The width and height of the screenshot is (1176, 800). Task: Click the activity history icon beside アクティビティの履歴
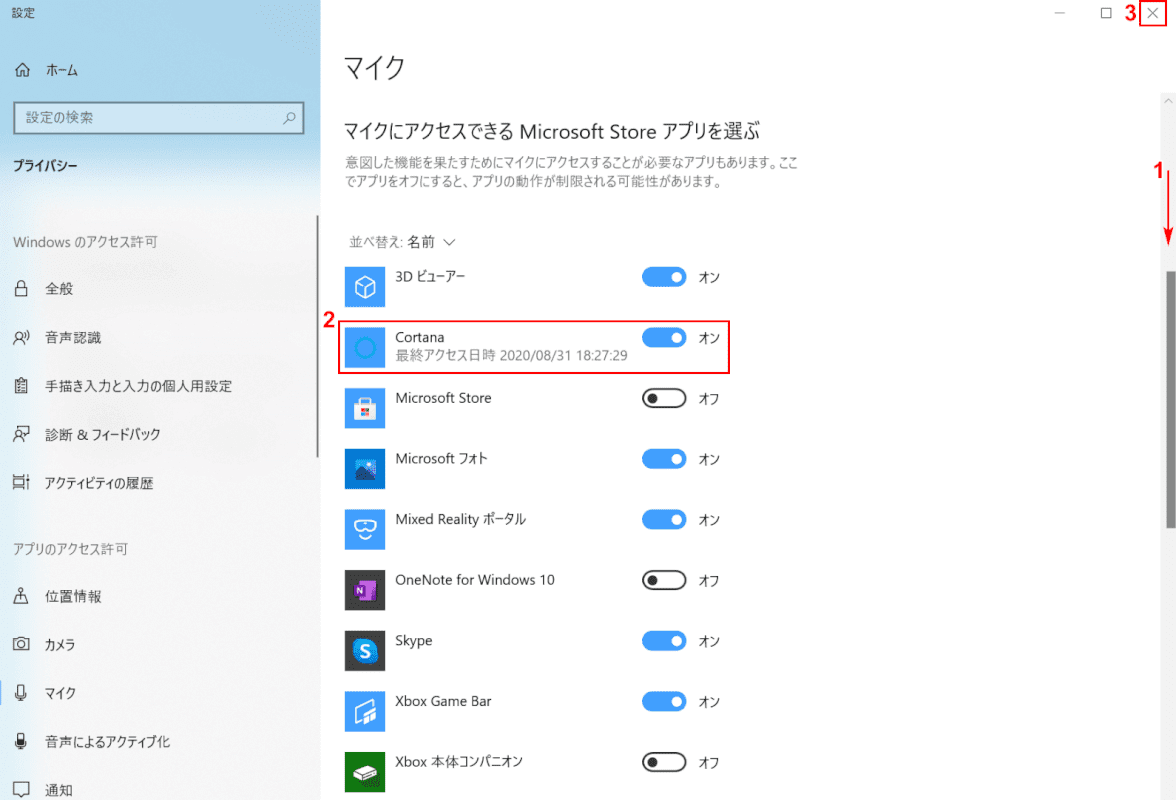click(x=21, y=482)
